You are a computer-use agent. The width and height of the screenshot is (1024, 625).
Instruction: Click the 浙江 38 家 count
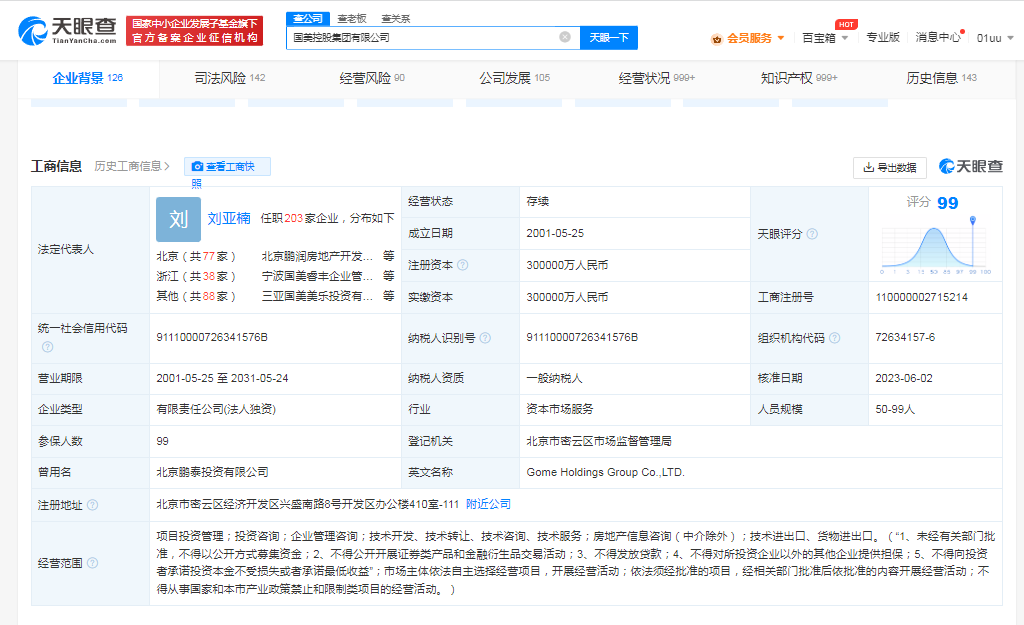click(209, 276)
